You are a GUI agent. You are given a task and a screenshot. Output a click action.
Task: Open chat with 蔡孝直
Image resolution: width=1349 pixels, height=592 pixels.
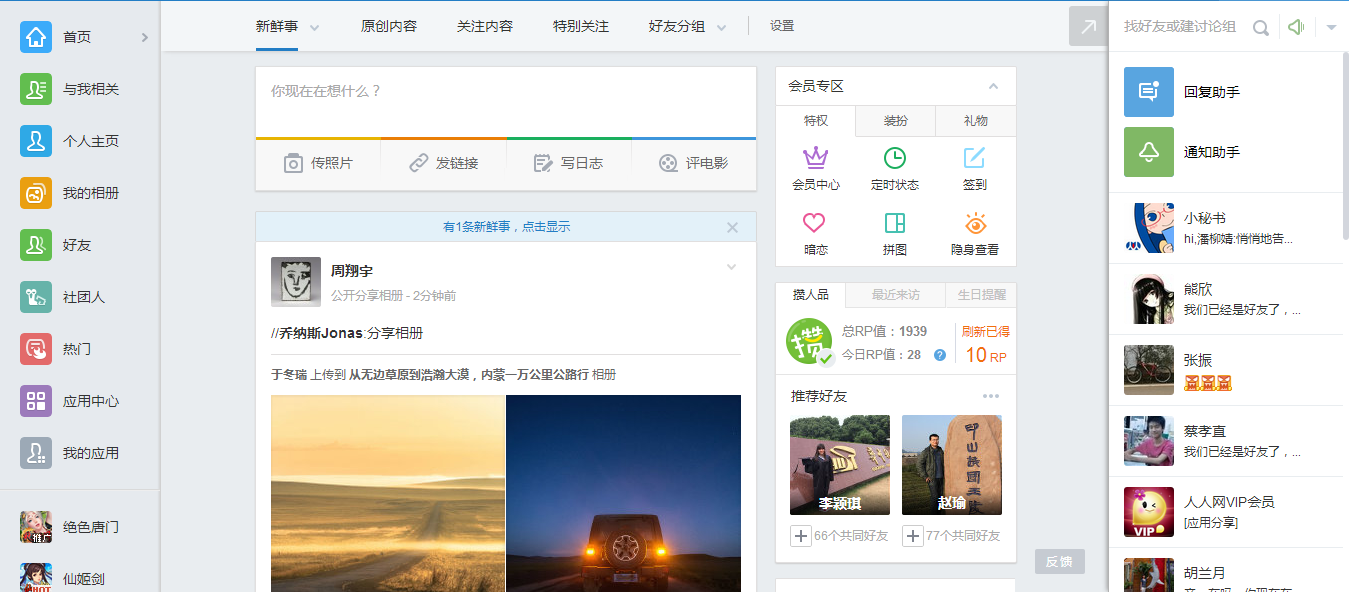(x=1226, y=441)
